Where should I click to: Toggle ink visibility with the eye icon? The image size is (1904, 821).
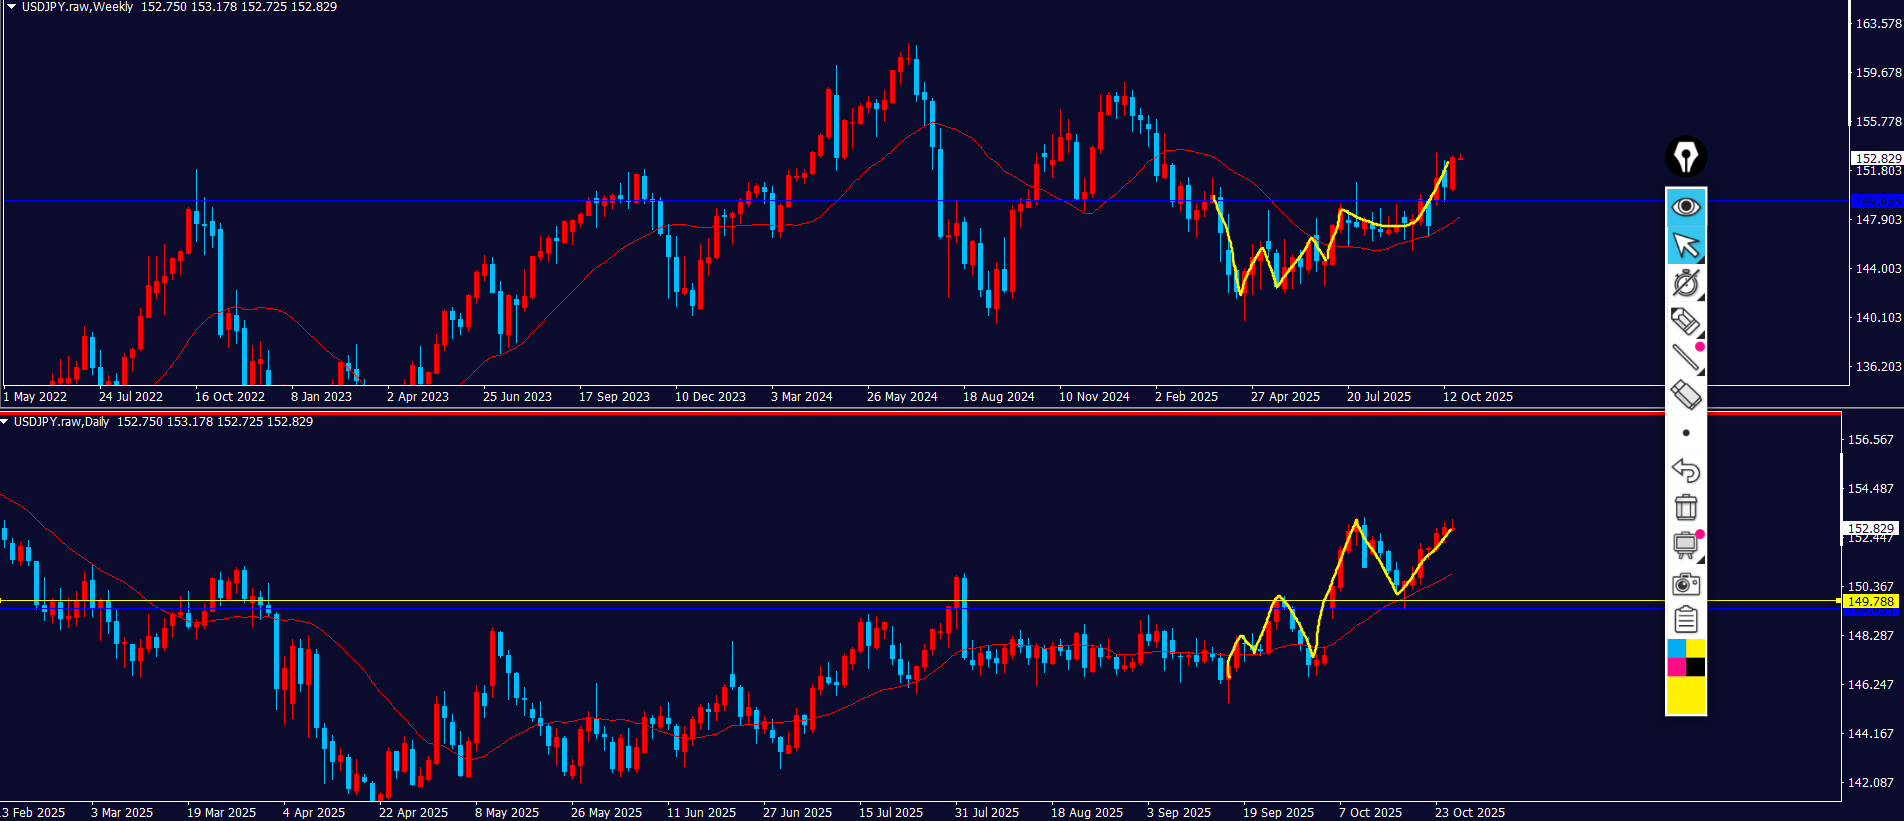pyautogui.click(x=1685, y=207)
